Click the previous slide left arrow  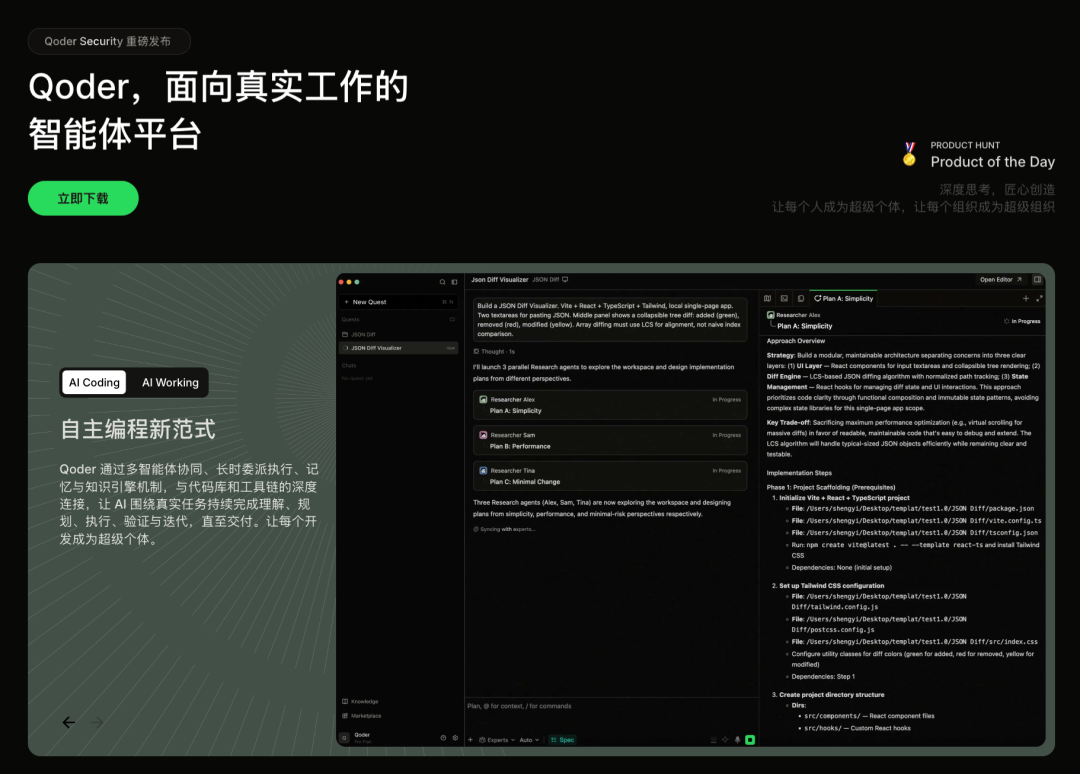(69, 722)
